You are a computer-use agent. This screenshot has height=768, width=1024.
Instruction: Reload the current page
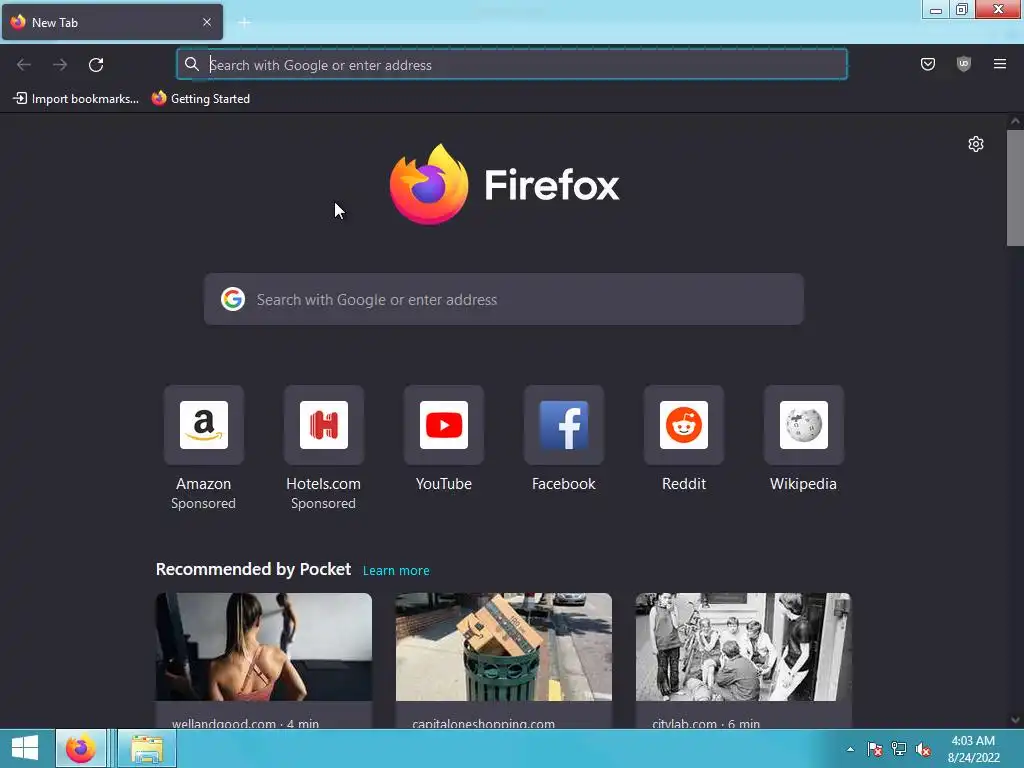(x=96, y=65)
